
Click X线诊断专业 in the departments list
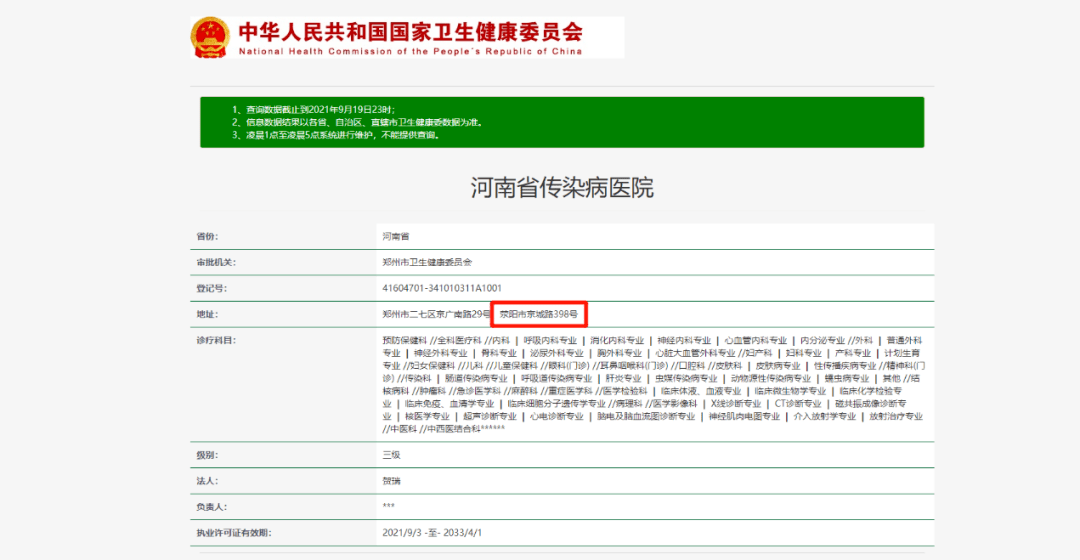(x=736, y=404)
